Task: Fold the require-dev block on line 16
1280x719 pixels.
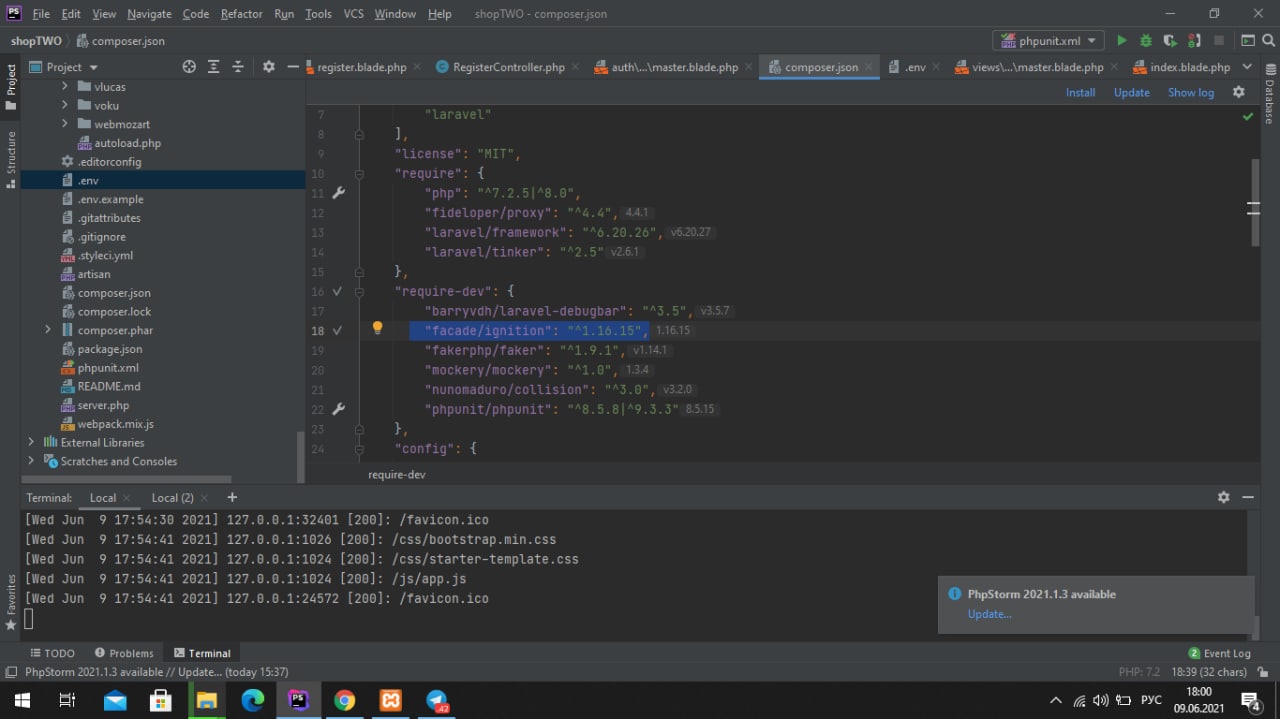Action: [359, 291]
